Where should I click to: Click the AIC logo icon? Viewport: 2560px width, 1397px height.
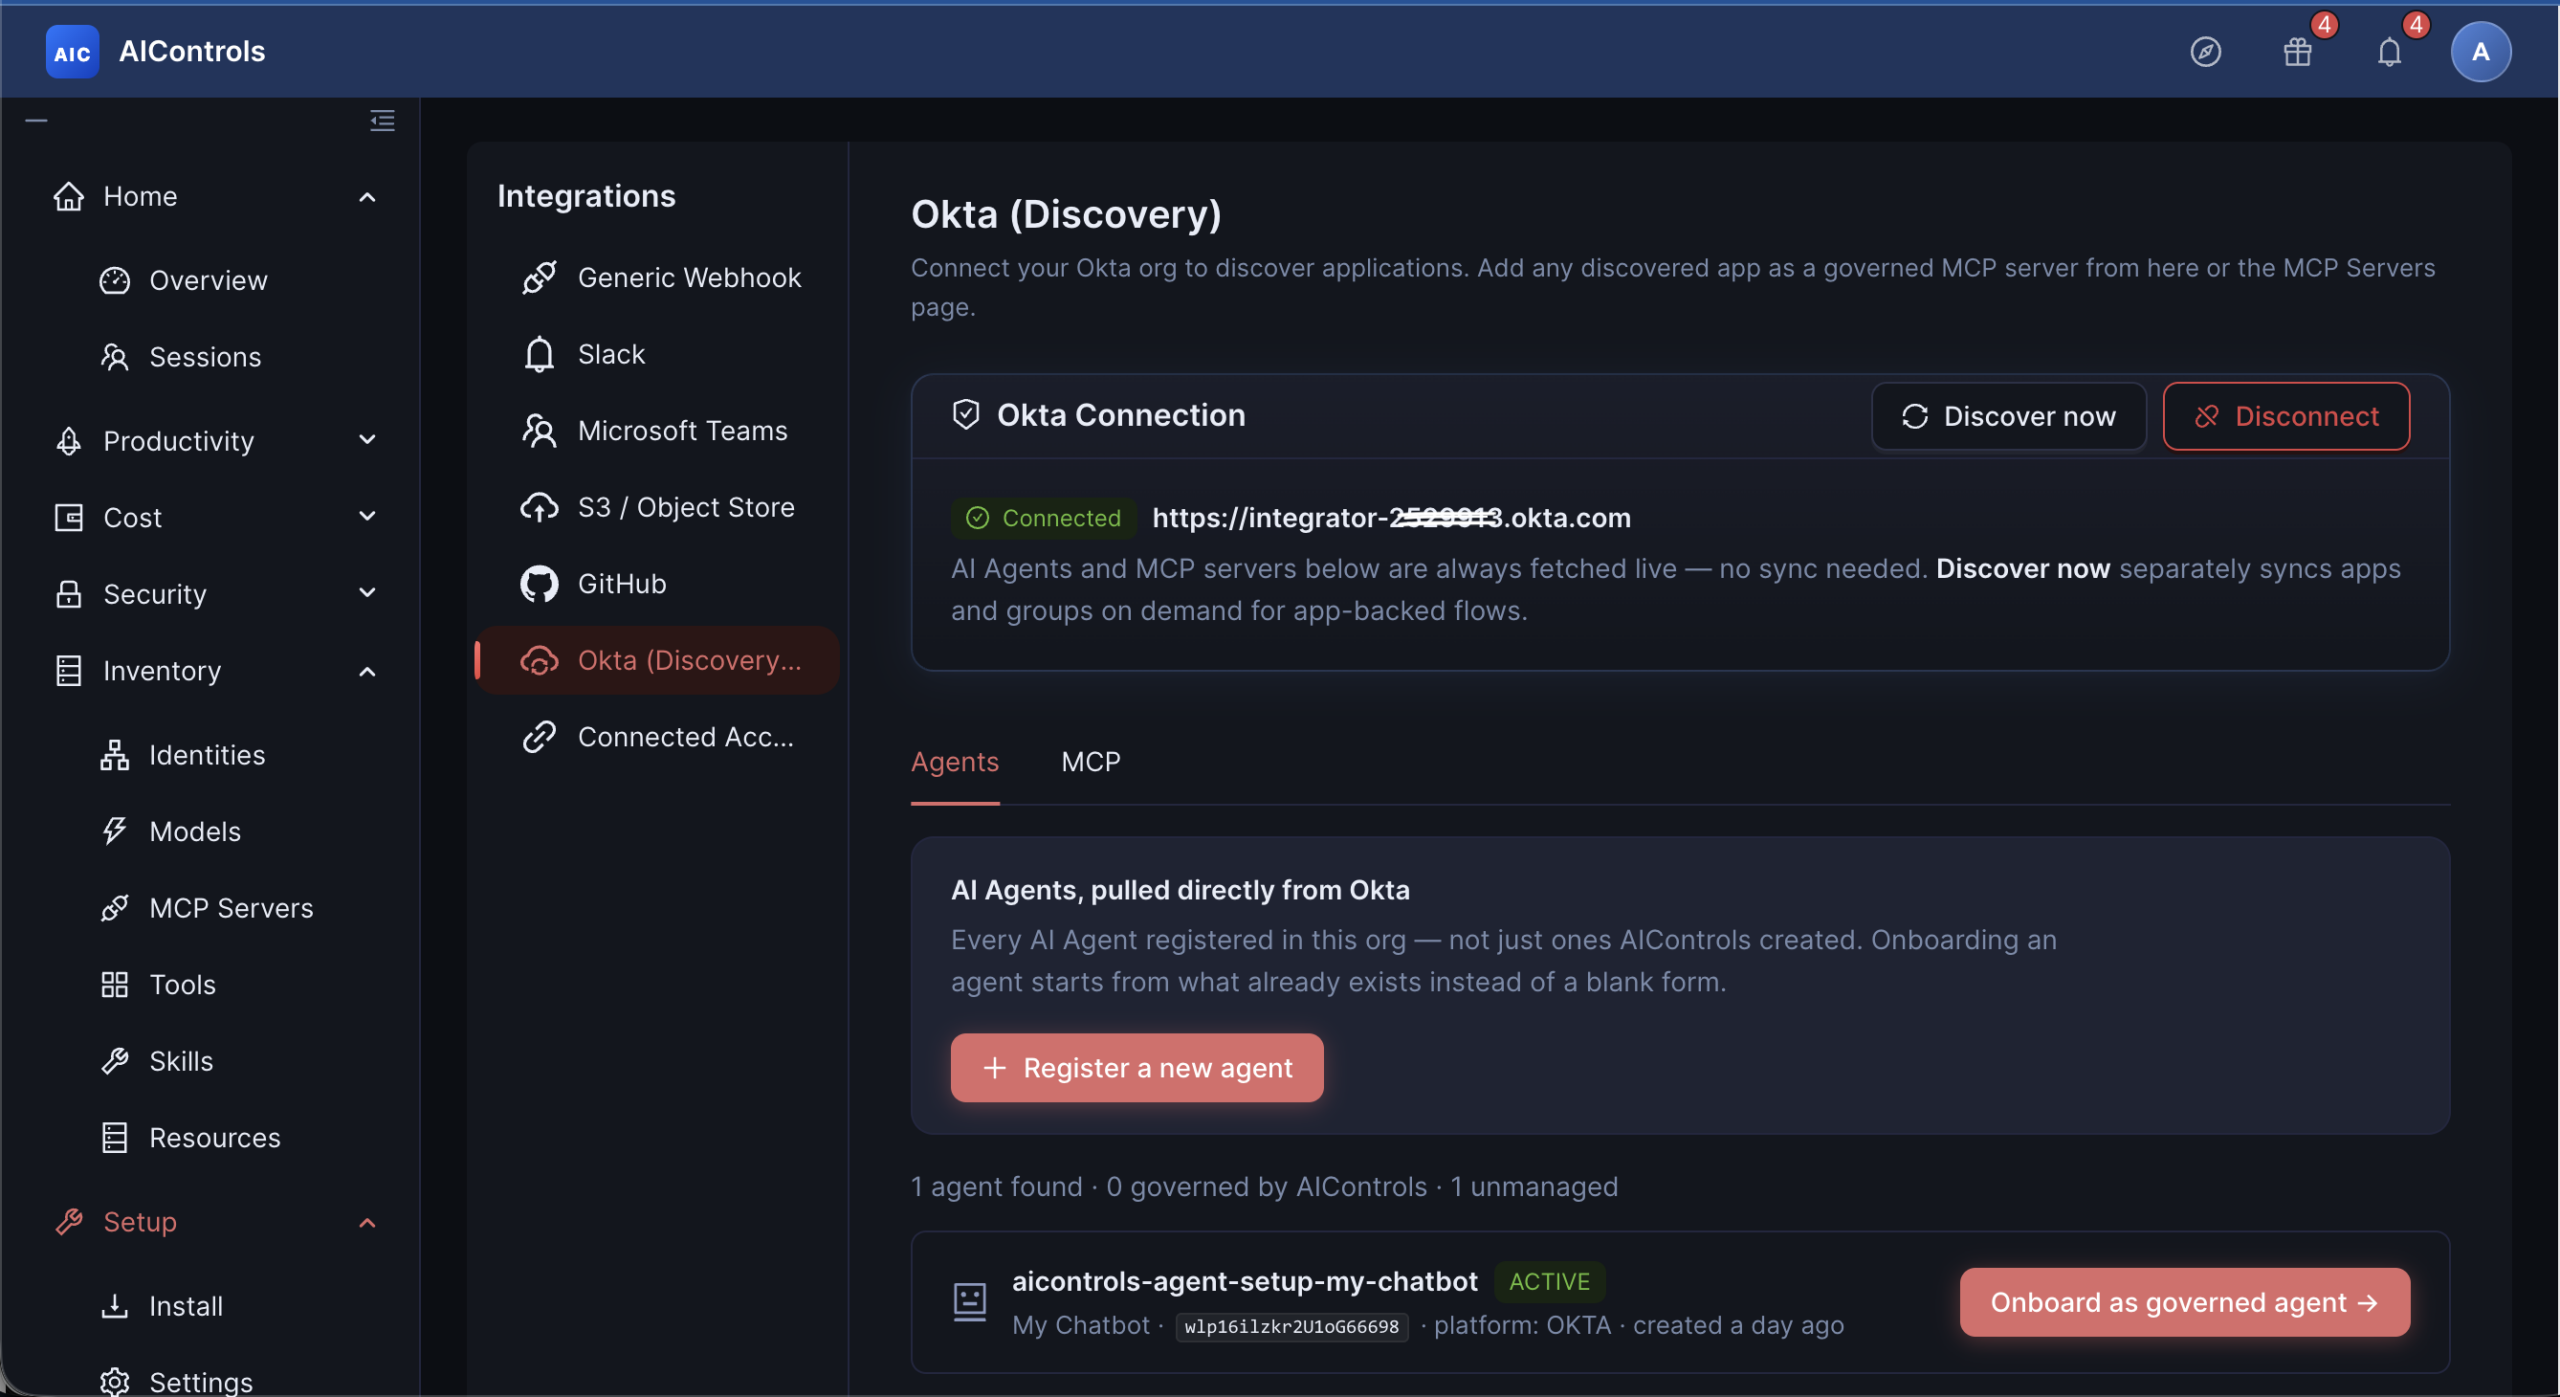72,52
